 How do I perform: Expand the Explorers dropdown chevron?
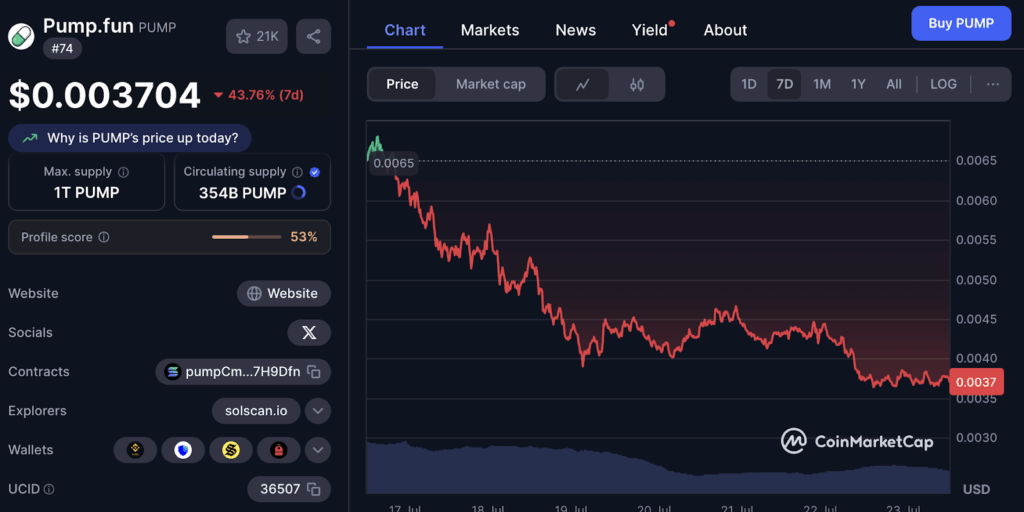point(318,411)
